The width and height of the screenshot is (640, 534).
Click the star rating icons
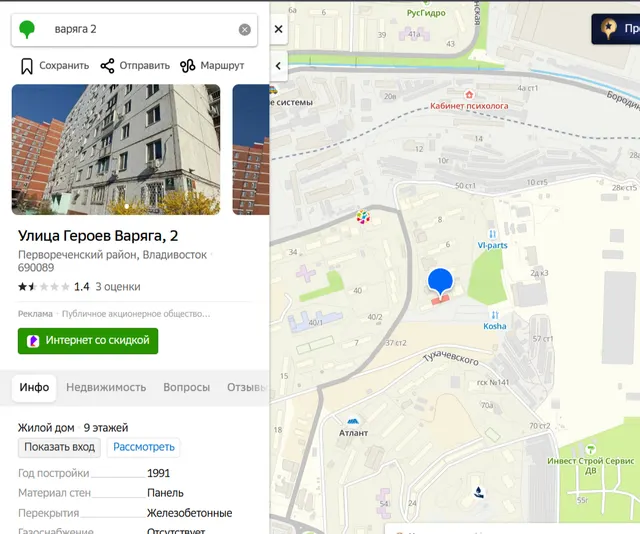(44, 287)
